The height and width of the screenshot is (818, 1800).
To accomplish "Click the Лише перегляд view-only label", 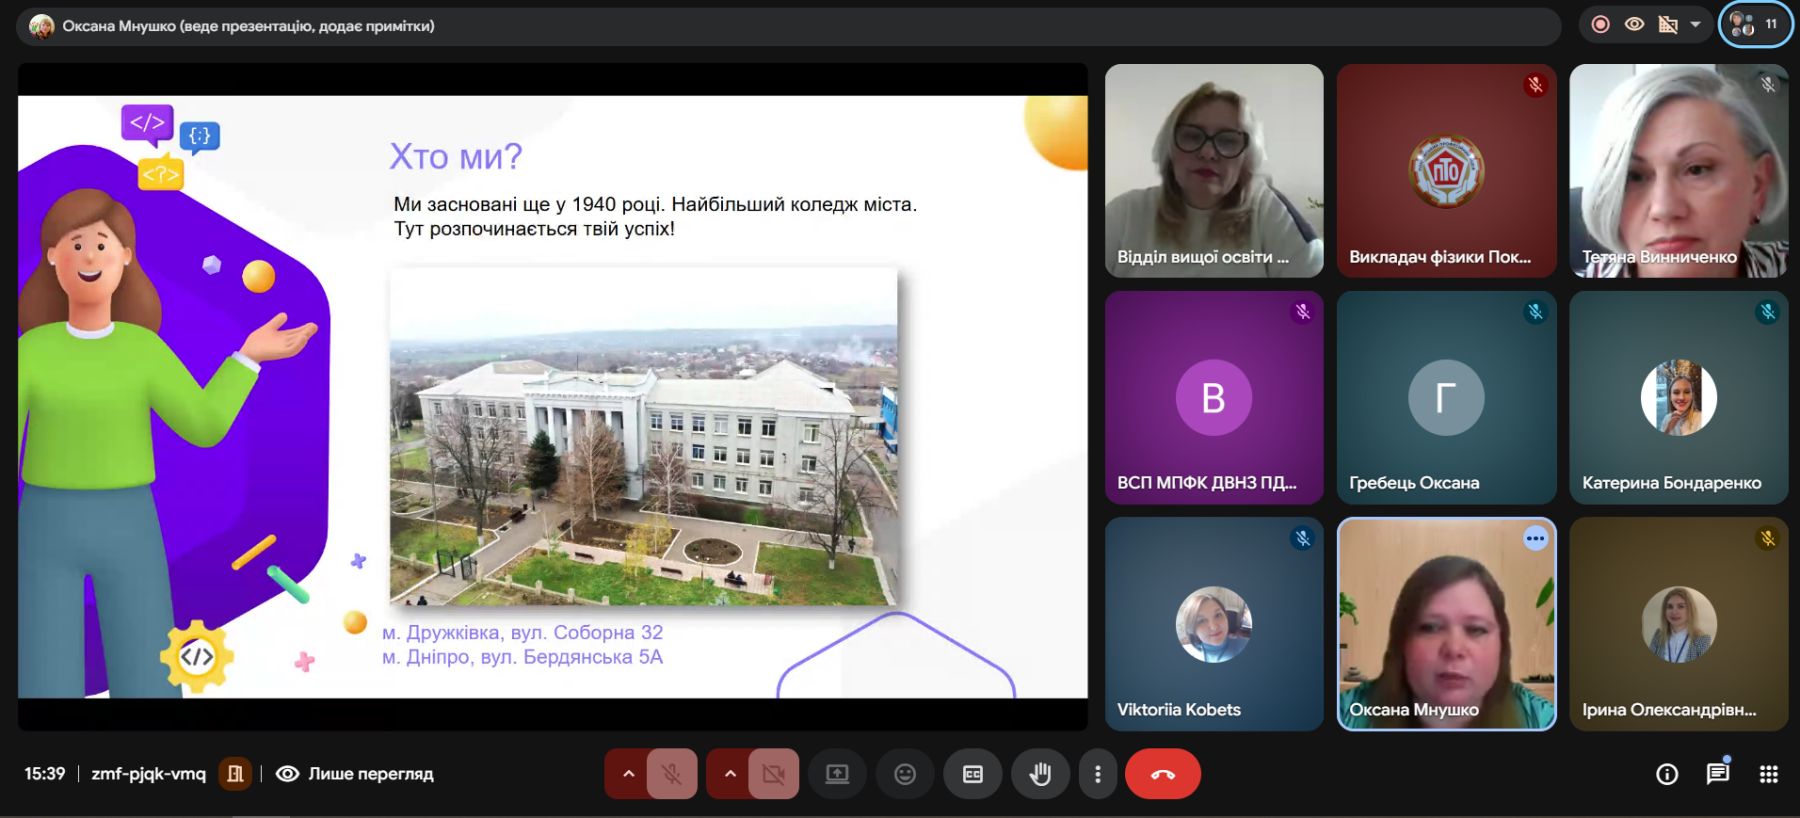I will point(370,773).
